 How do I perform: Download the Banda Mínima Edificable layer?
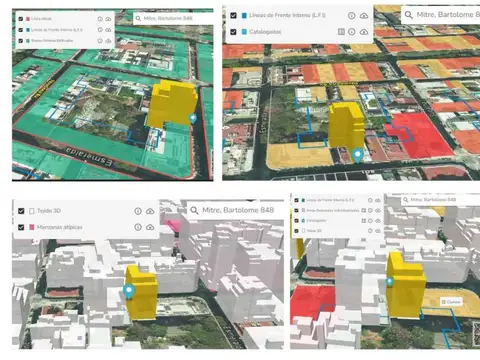[108, 41]
